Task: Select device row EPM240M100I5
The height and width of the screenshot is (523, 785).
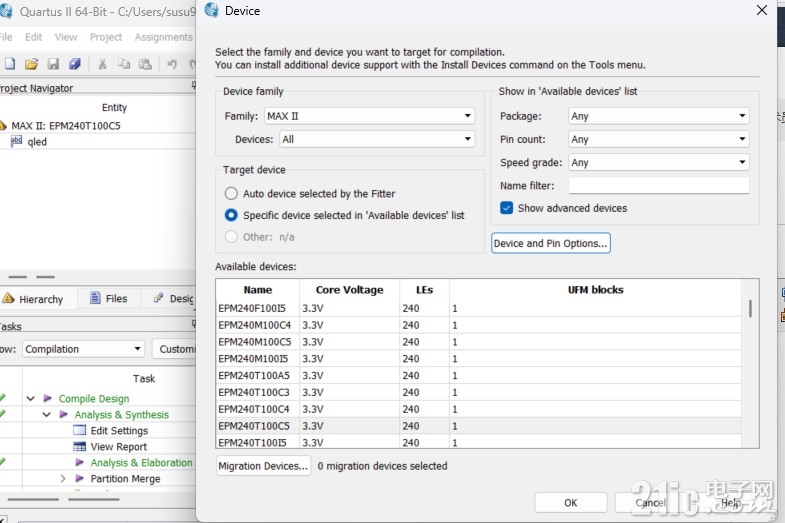Action: click(x=479, y=359)
